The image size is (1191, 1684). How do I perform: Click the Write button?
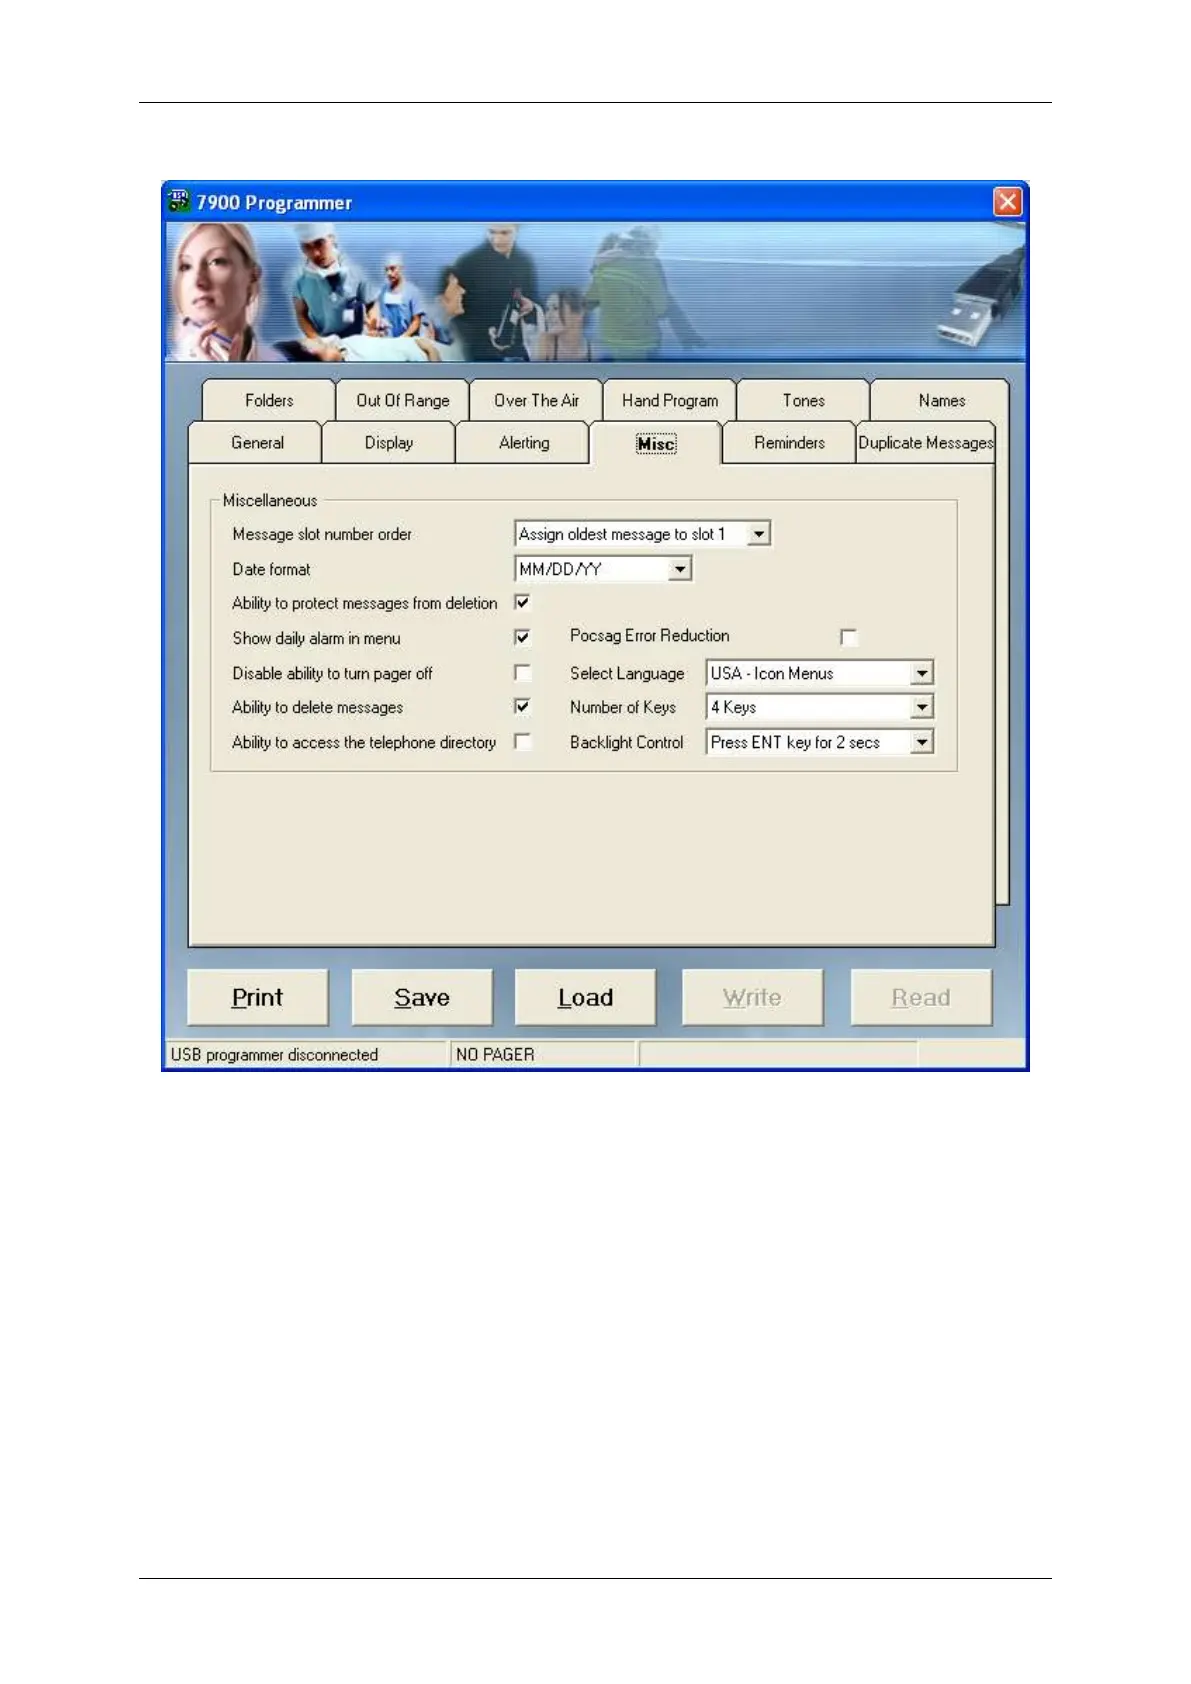[753, 997]
